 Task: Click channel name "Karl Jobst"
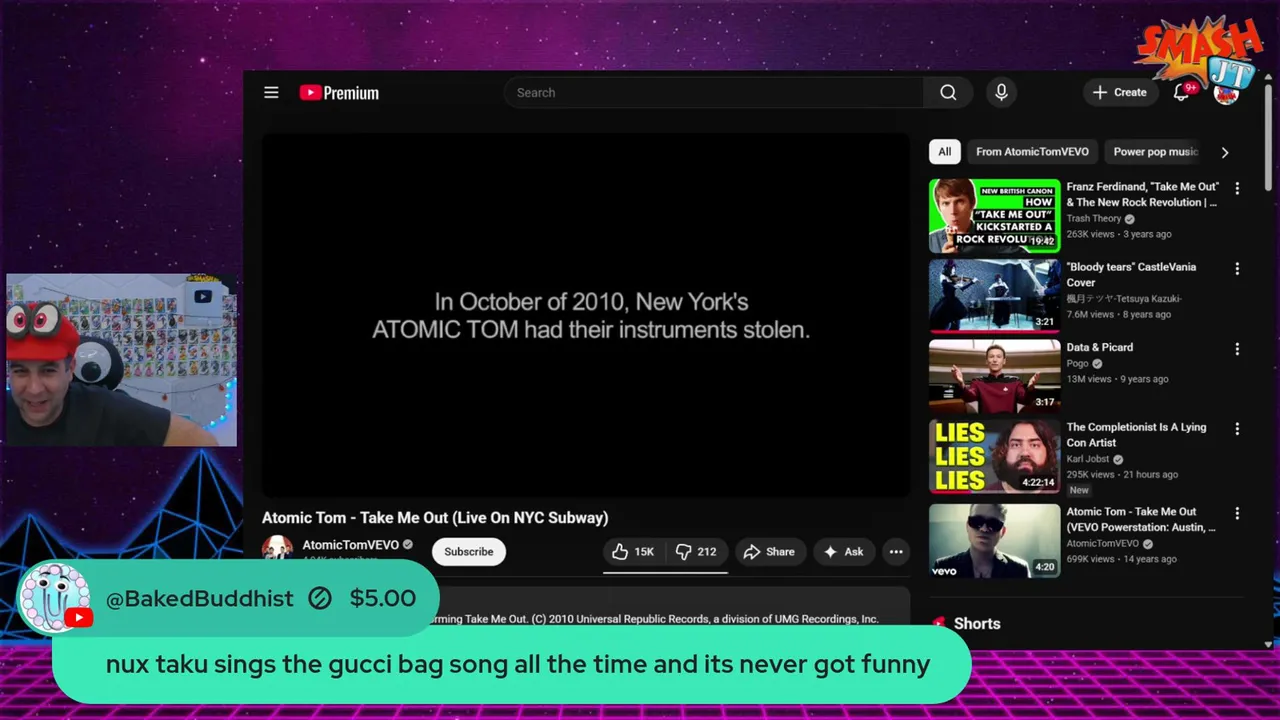point(1088,459)
